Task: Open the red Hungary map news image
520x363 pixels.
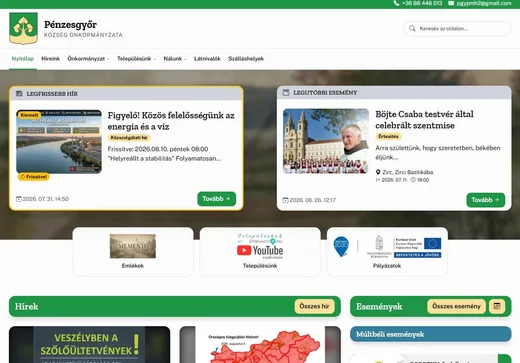Action: [260, 344]
